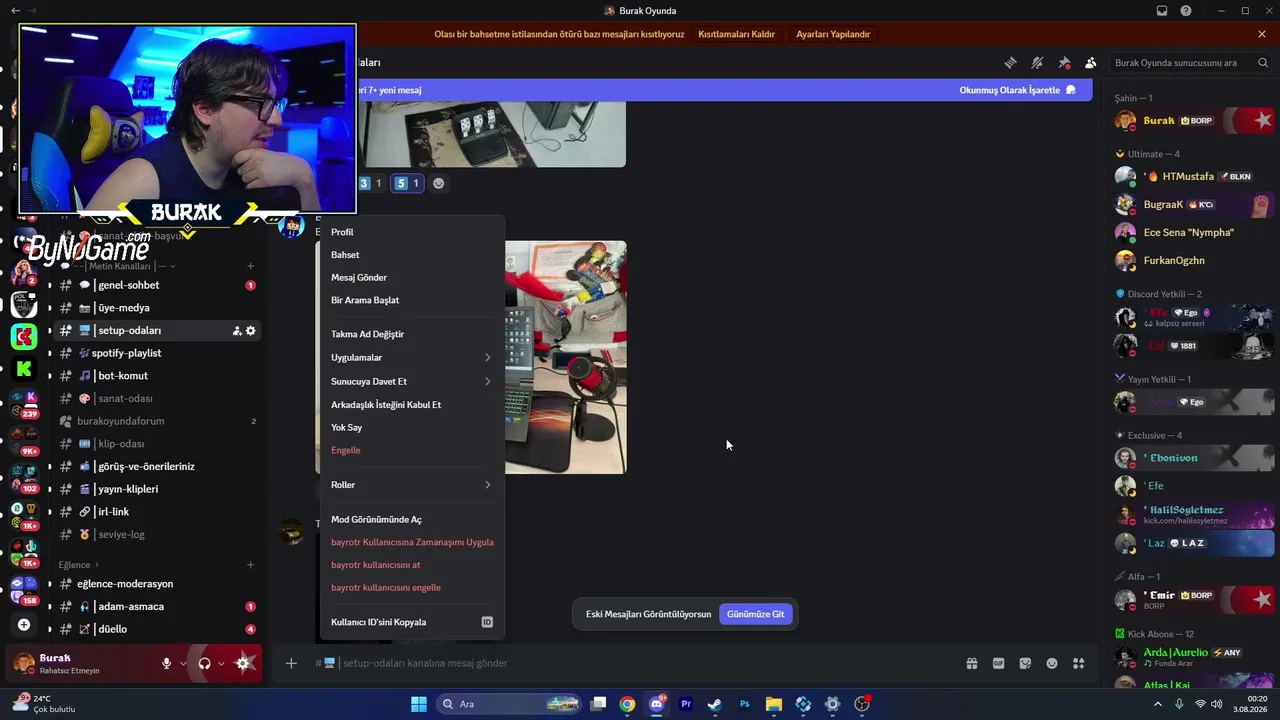Click Kullanıcı ID'sini Kopyala
The width and height of the screenshot is (1280, 720).
(x=411, y=622)
